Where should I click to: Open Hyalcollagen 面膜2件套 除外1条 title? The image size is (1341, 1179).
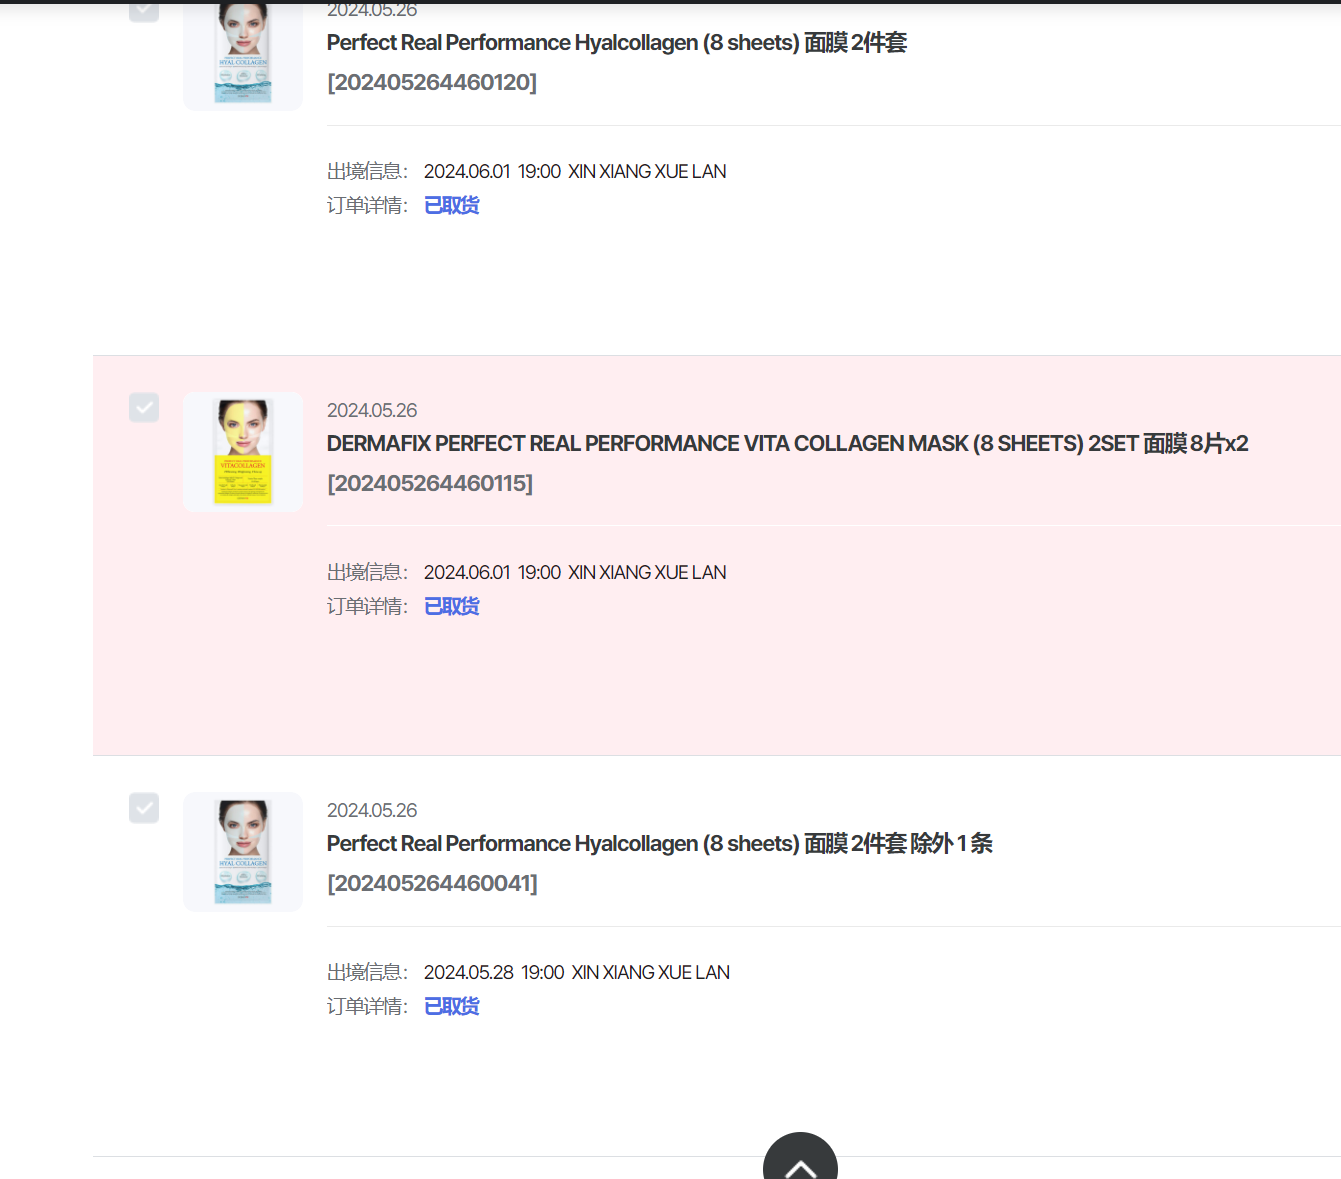tap(660, 844)
